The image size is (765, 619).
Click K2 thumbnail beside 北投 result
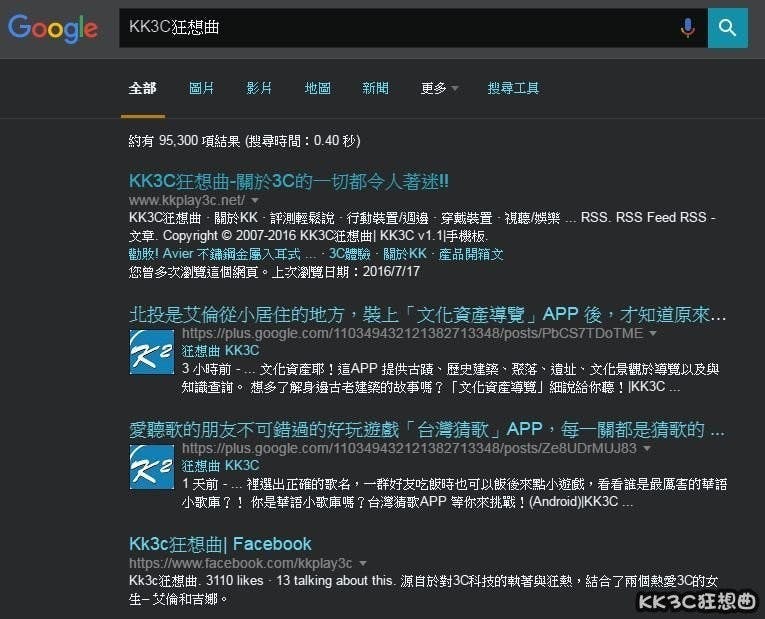152,352
